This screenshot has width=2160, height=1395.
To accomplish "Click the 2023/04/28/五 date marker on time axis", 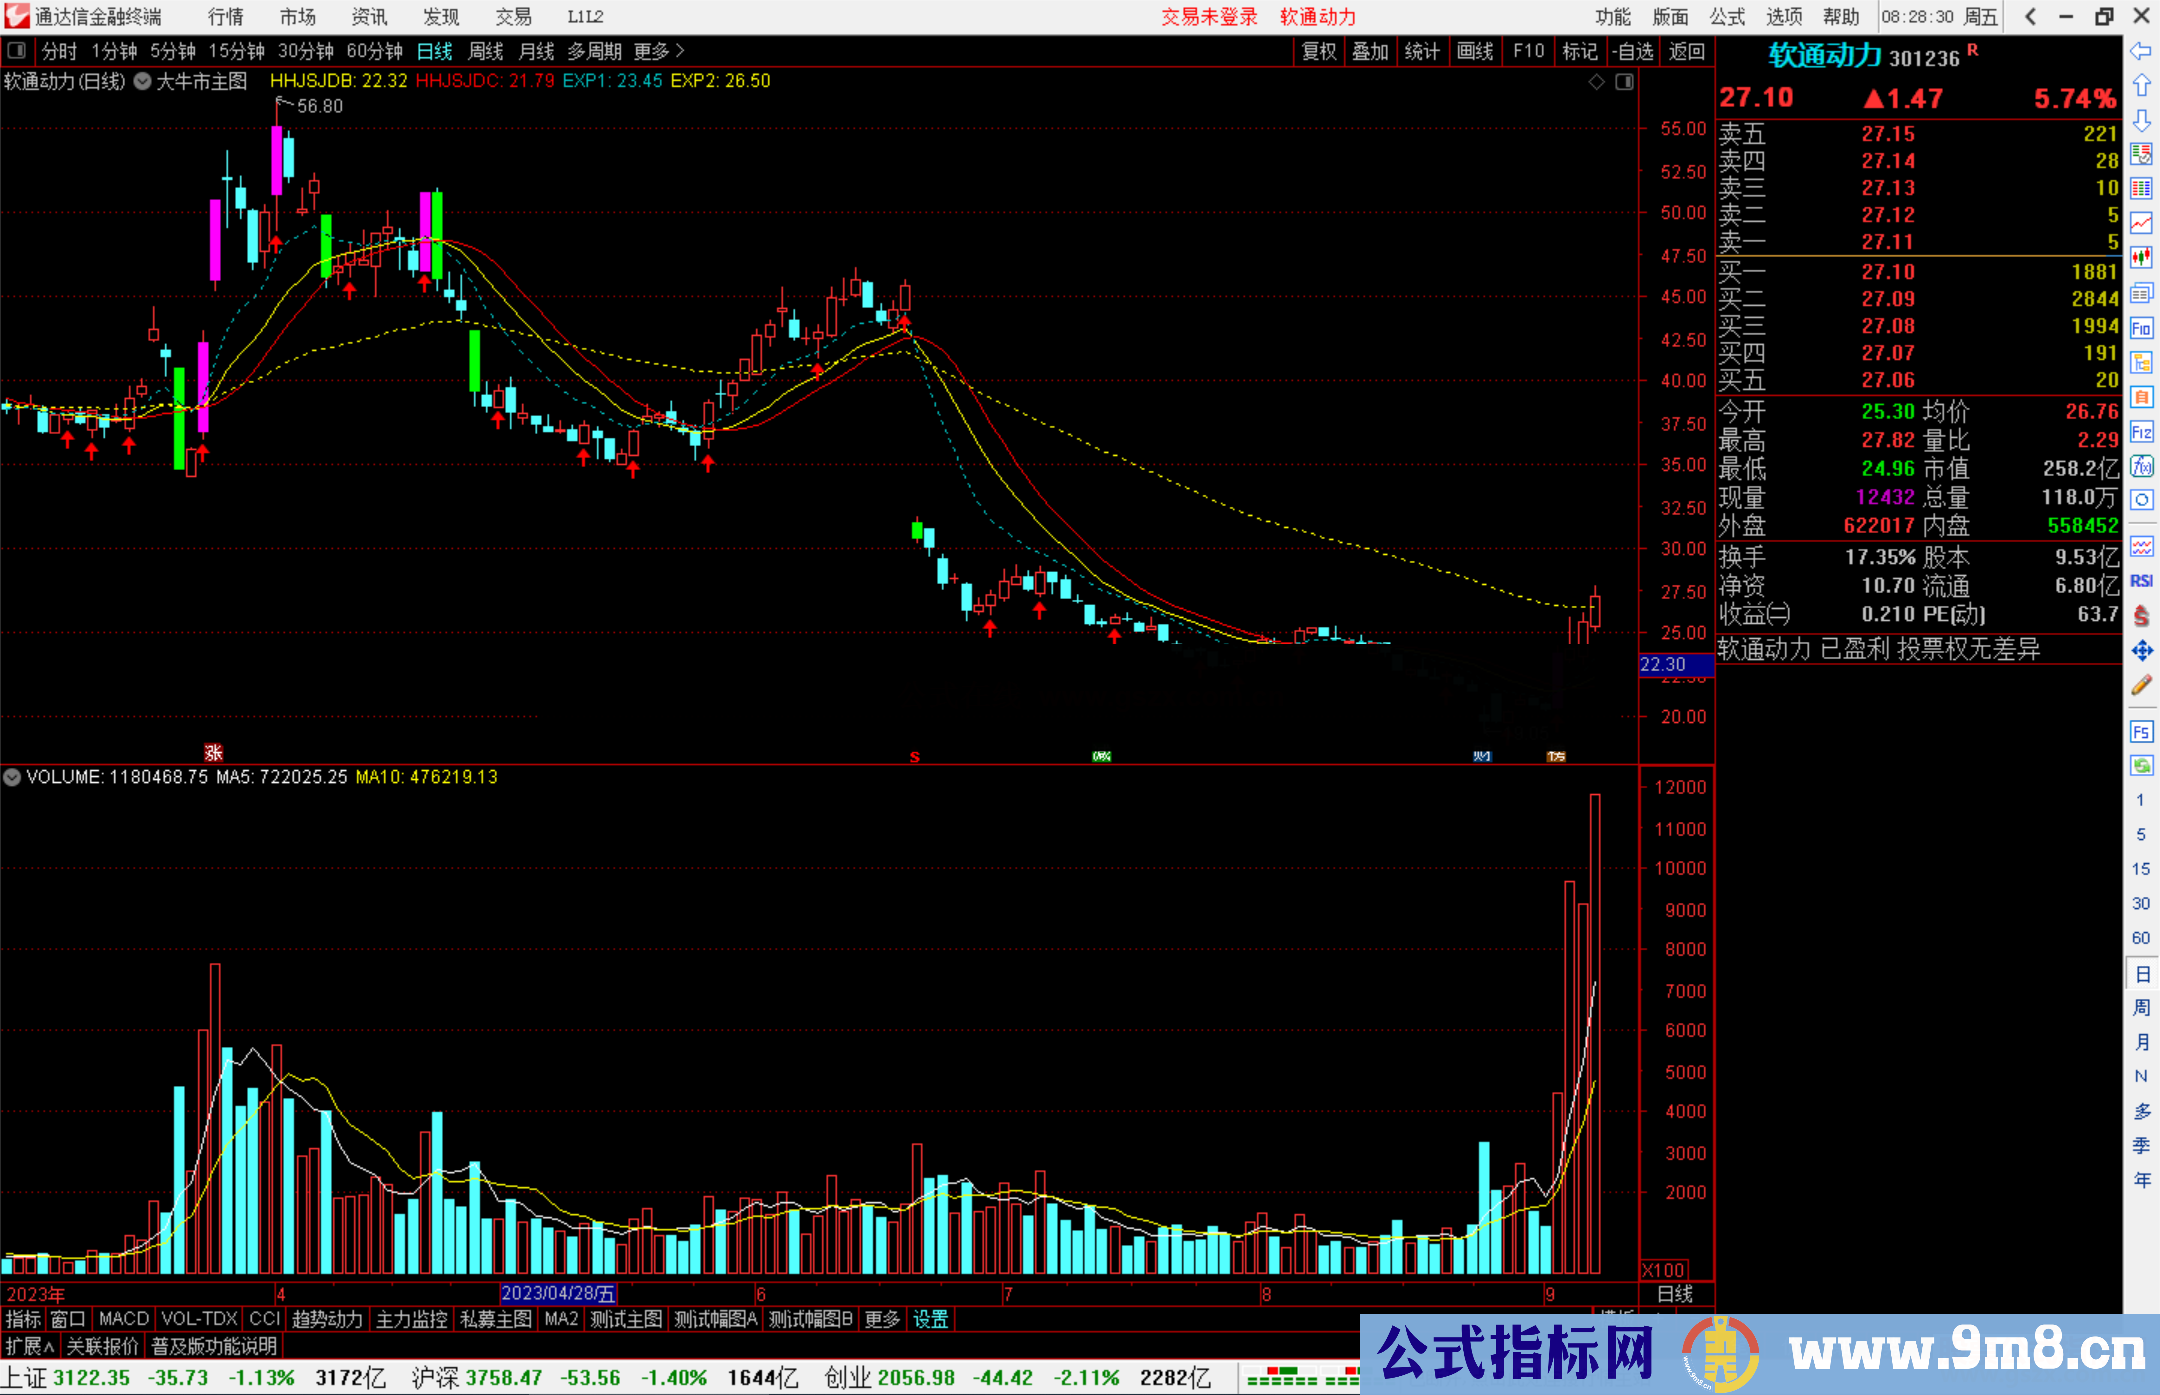I will coord(558,1294).
